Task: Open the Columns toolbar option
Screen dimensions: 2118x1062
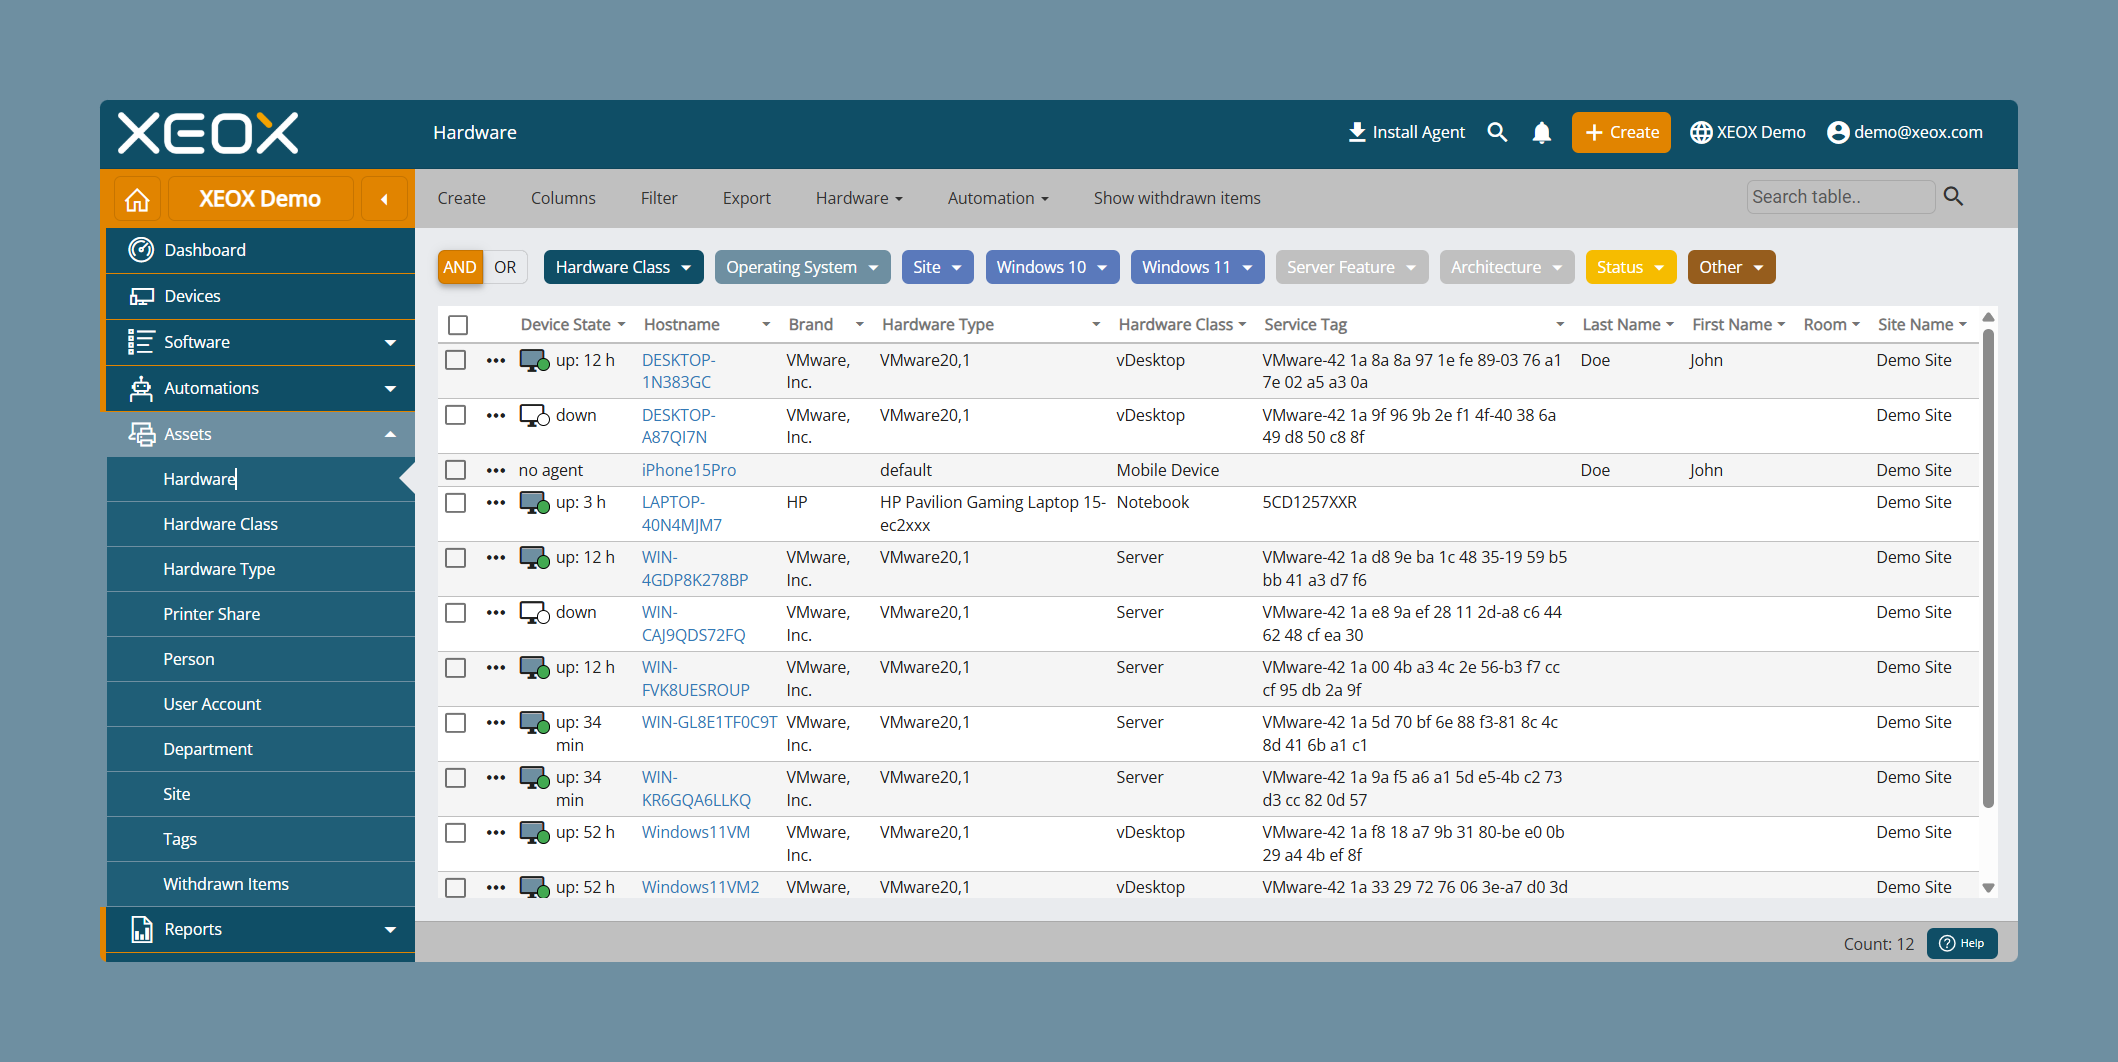Action: coord(563,198)
